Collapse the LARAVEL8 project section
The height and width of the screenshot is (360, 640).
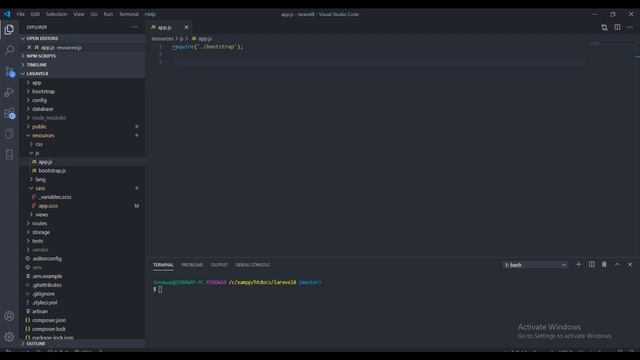[x=82, y=73]
